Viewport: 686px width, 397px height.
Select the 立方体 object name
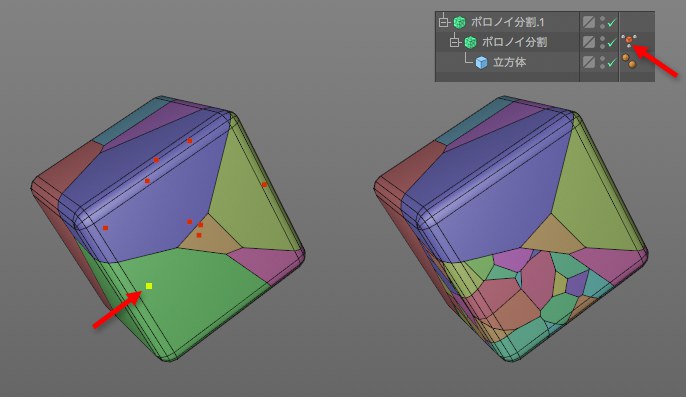[509, 62]
